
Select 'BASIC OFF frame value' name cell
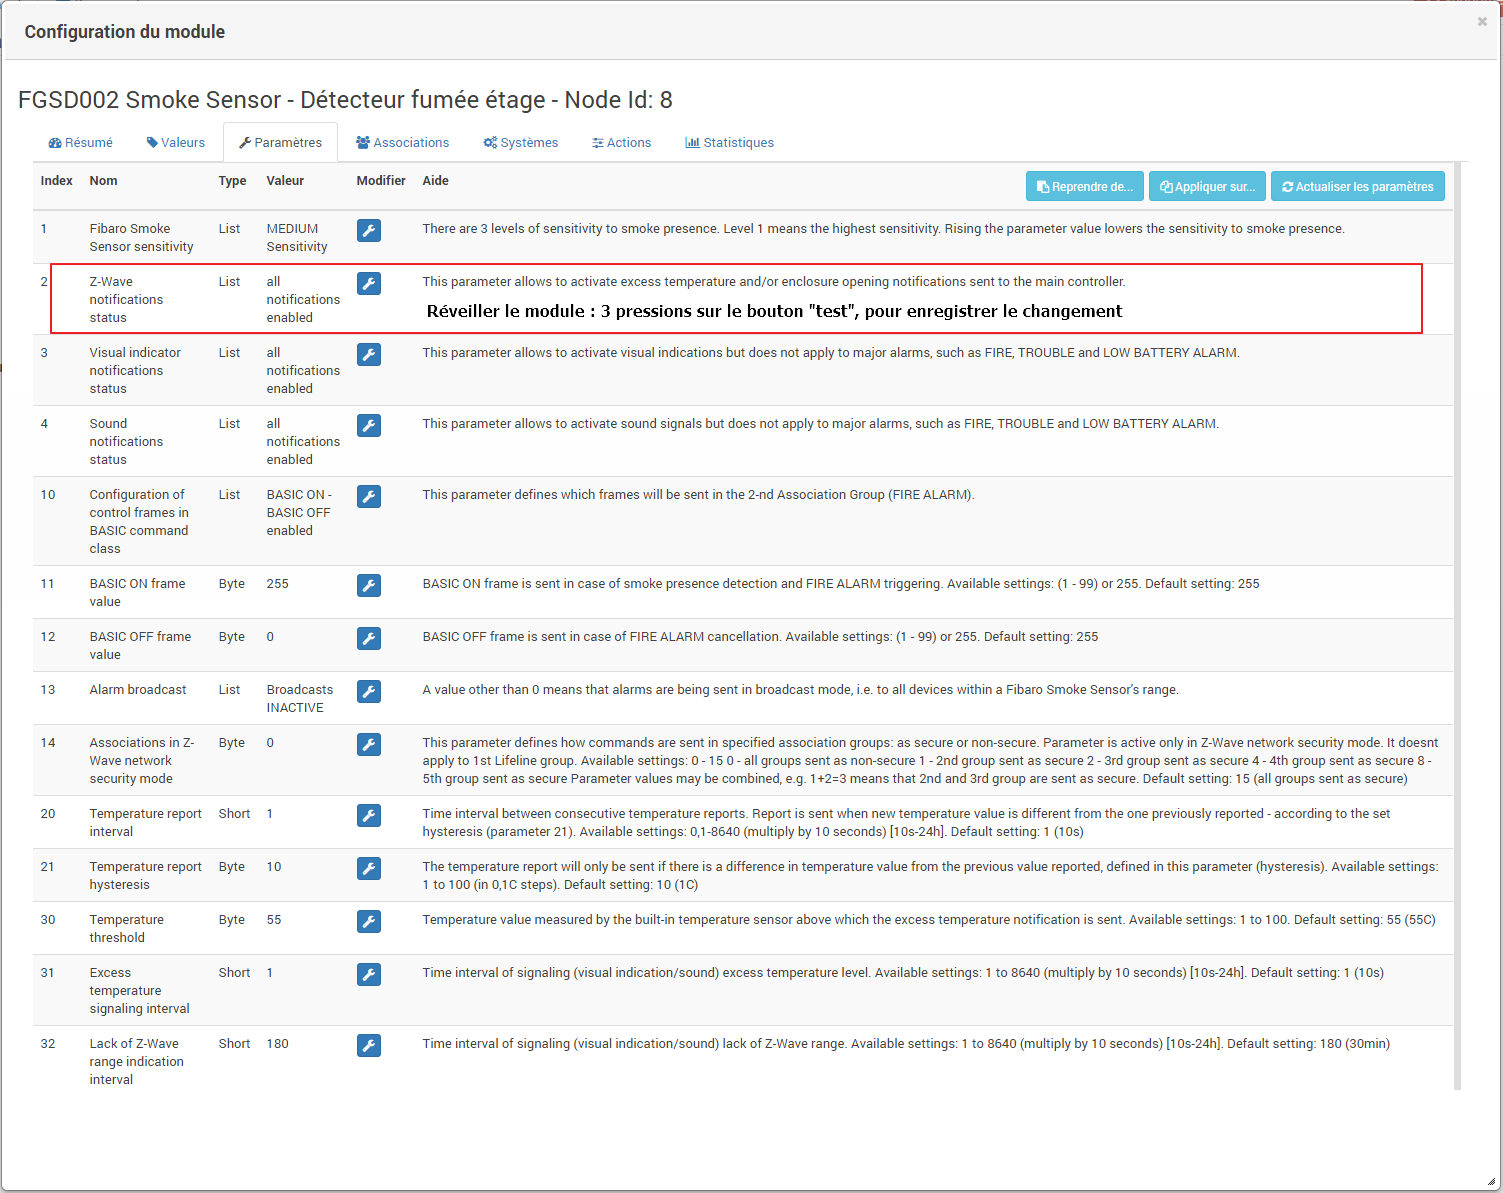point(140,646)
